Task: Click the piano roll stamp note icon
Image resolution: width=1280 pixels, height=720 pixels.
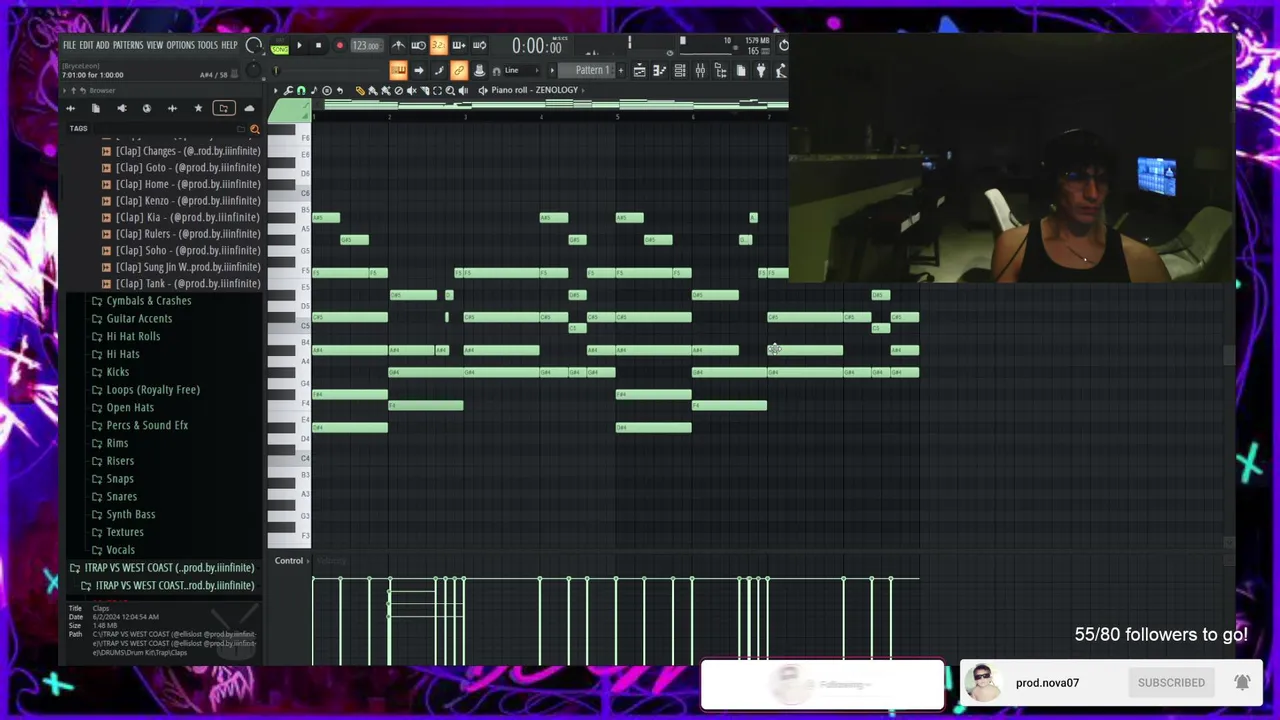Action: coord(314,91)
